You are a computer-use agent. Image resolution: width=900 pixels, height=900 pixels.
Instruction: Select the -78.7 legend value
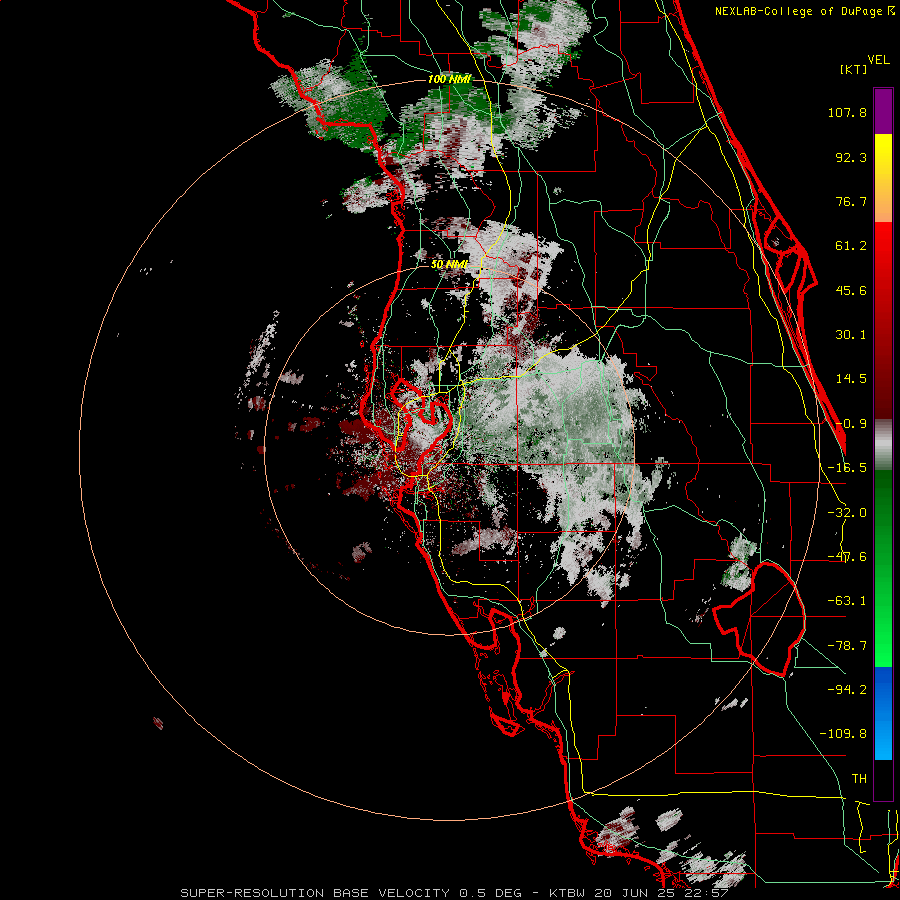click(x=847, y=646)
